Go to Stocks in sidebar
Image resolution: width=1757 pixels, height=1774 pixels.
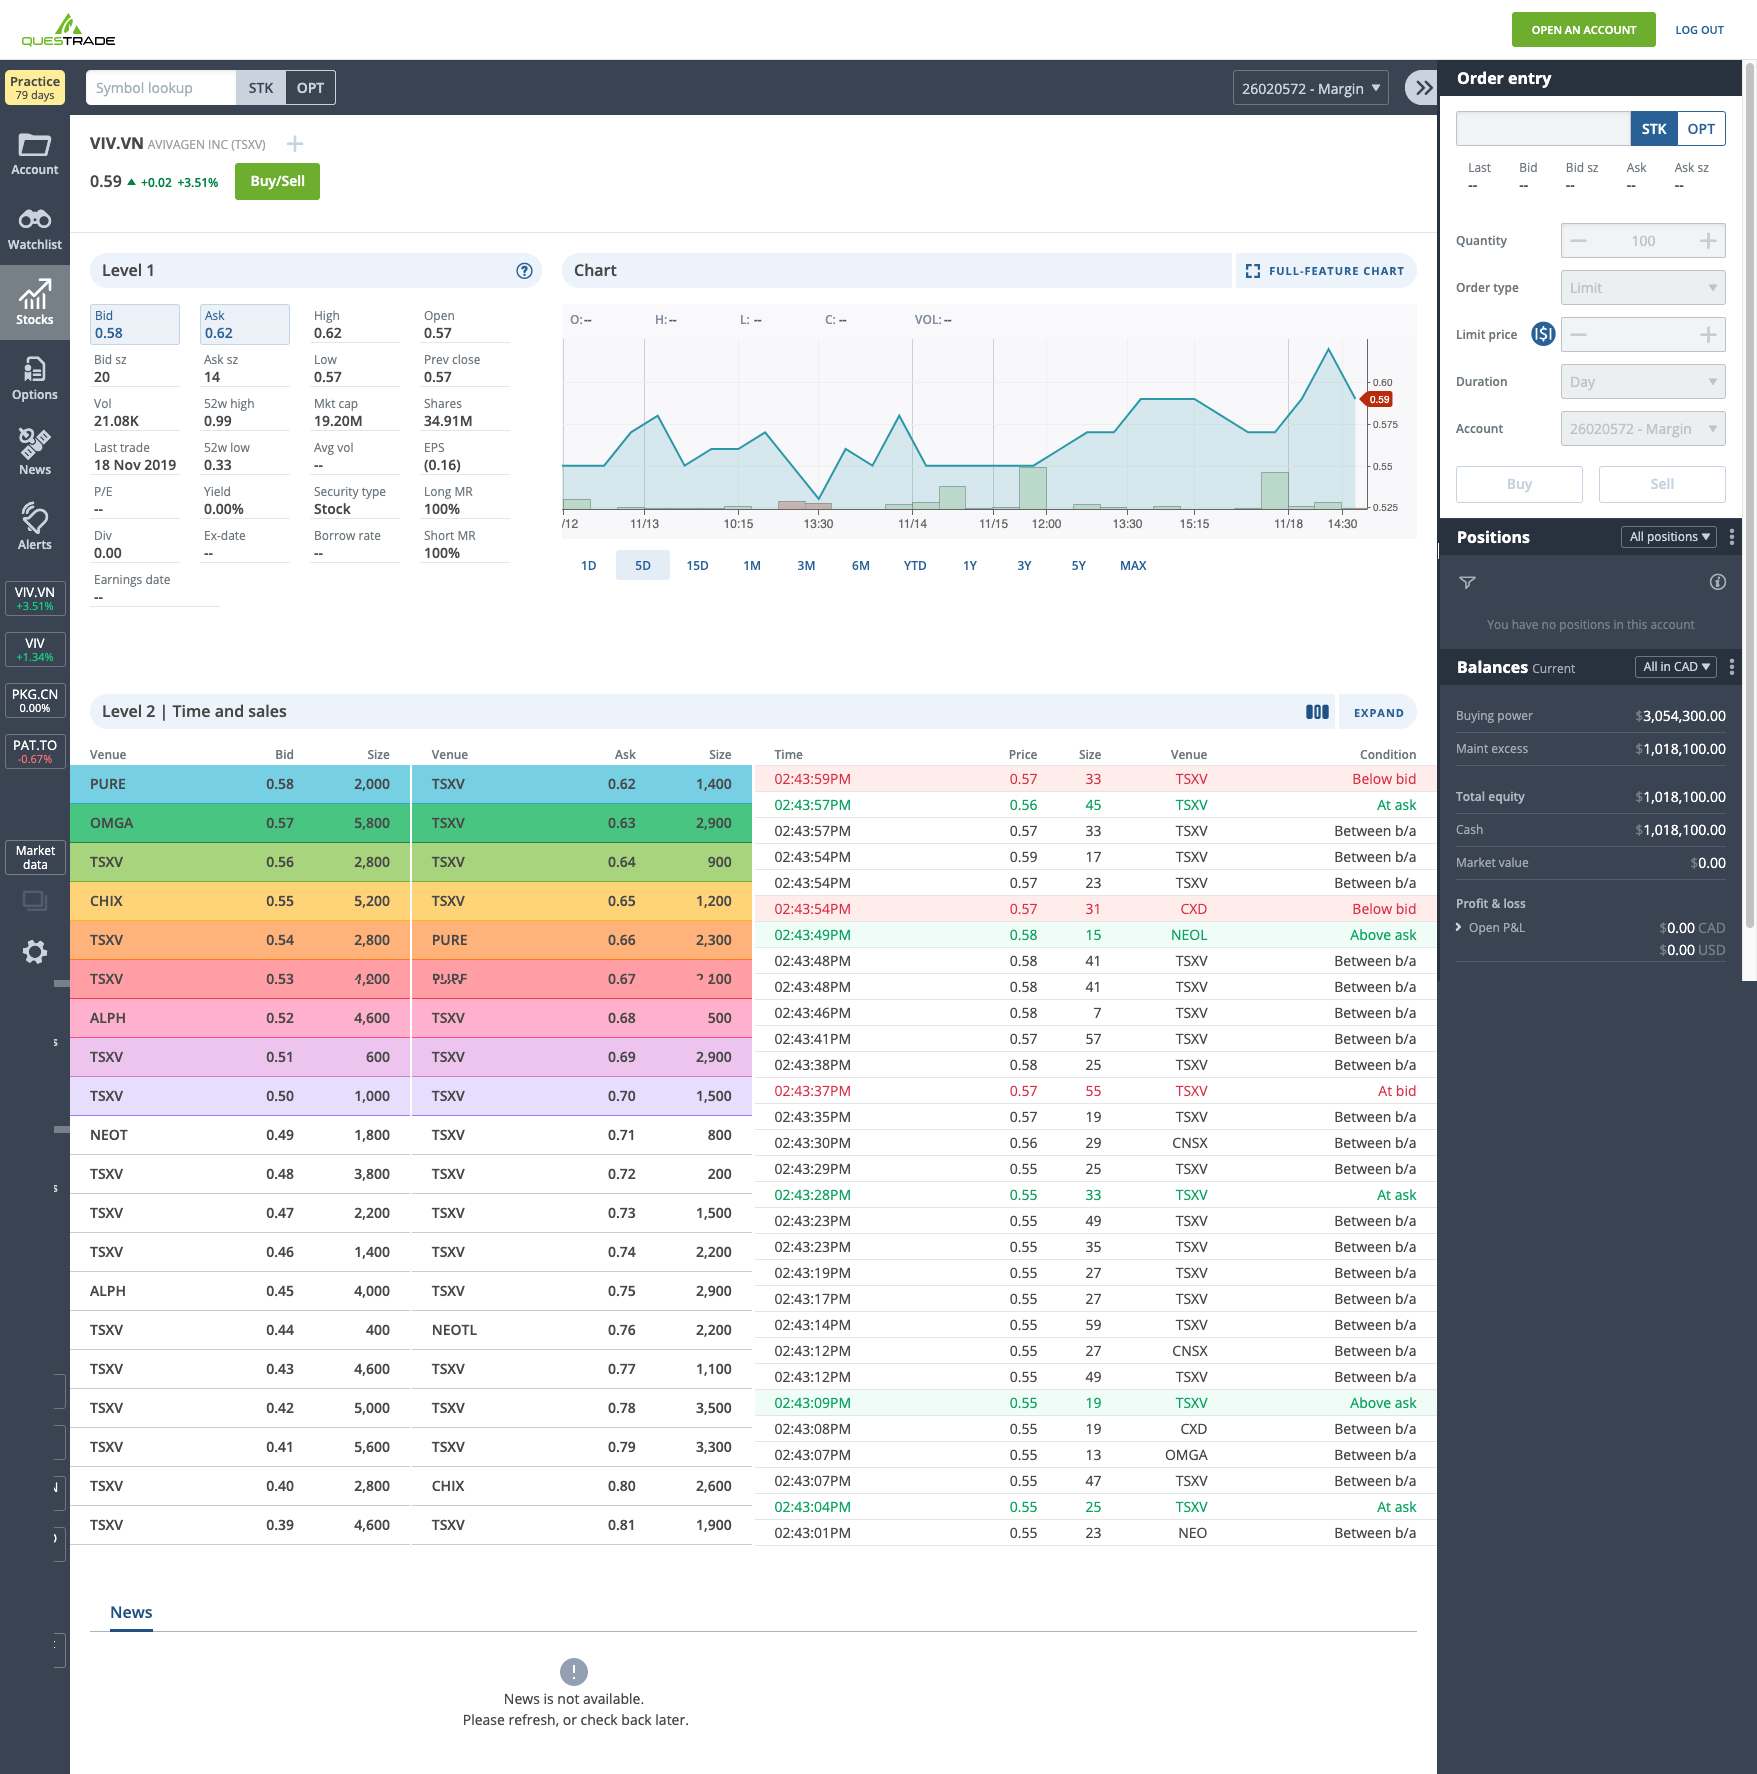[35, 302]
